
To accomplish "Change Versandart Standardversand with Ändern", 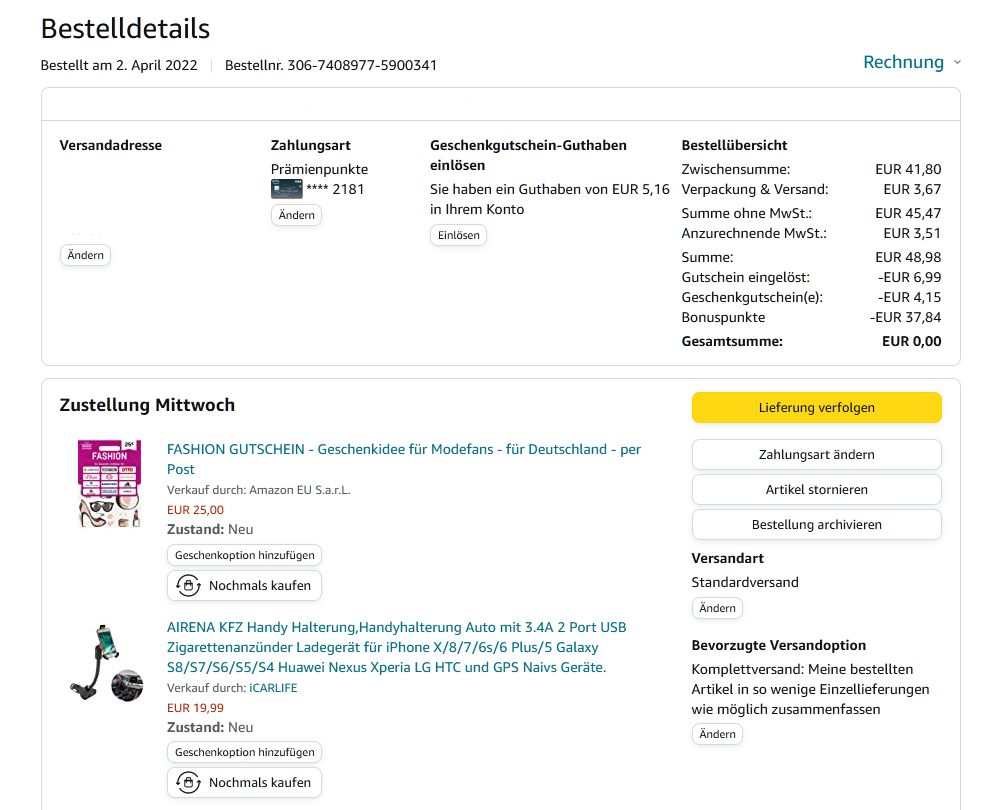I will pos(717,608).
